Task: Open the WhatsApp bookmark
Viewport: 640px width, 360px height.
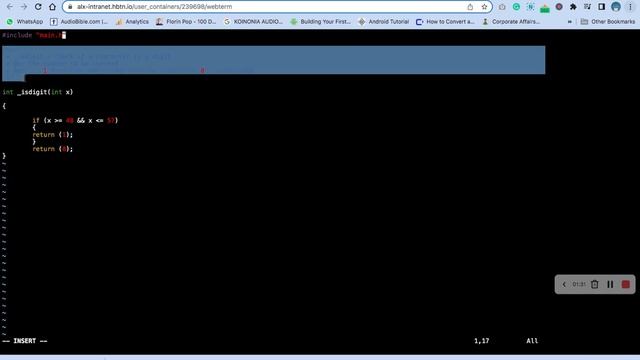Action: point(24,22)
